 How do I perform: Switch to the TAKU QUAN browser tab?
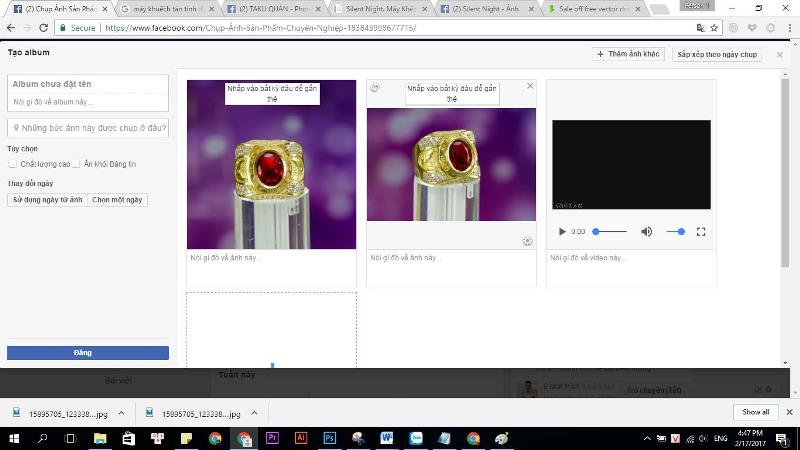[x=270, y=9]
